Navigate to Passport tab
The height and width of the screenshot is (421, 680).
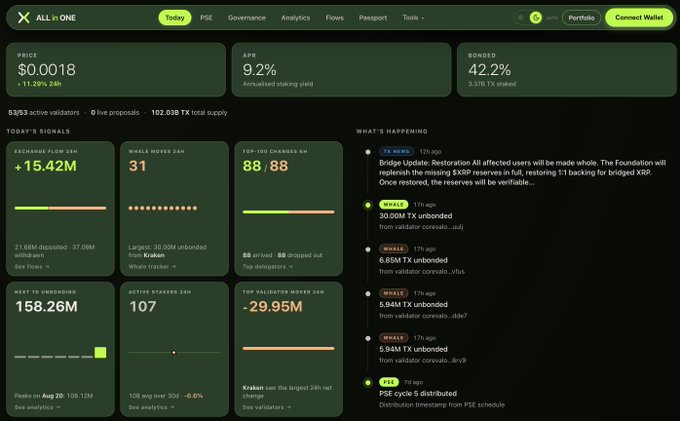coord(373,18)
